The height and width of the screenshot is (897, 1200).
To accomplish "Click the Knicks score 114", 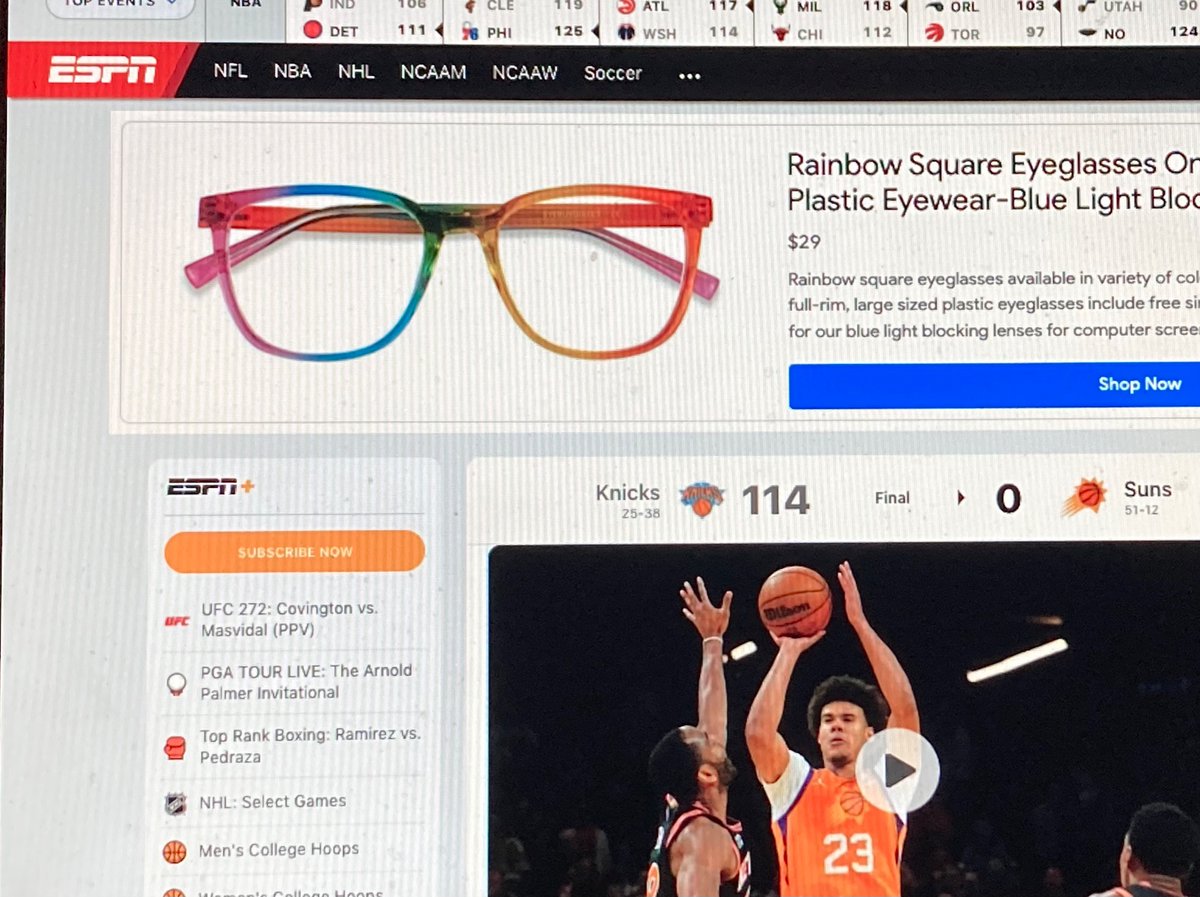I will tap(776, 499).
